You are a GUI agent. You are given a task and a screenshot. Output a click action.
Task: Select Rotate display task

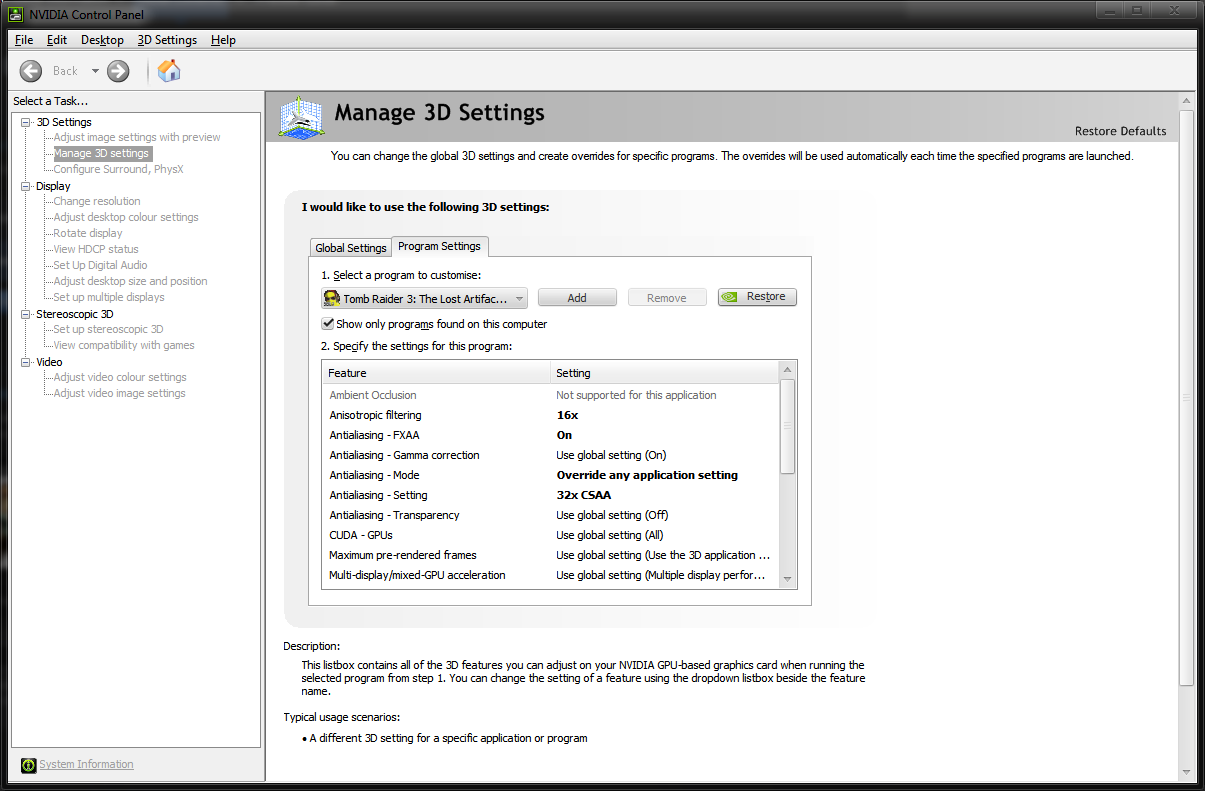[x=88, y=234]
